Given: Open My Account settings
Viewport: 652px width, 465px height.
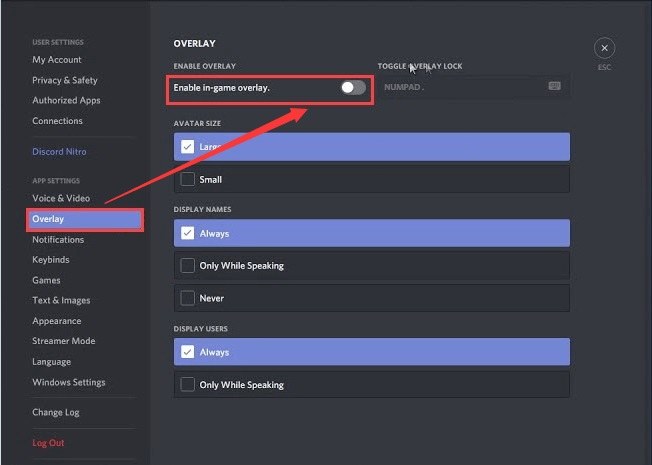Looking at the screenshot, I should coord(57,60).
